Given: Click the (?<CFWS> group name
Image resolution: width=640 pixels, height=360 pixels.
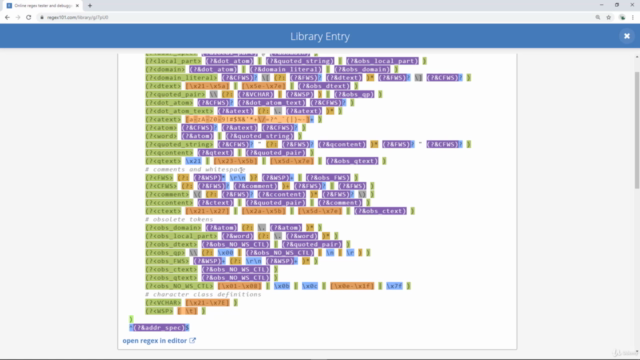Looking at the screenshot, I should tap(161, 186).
